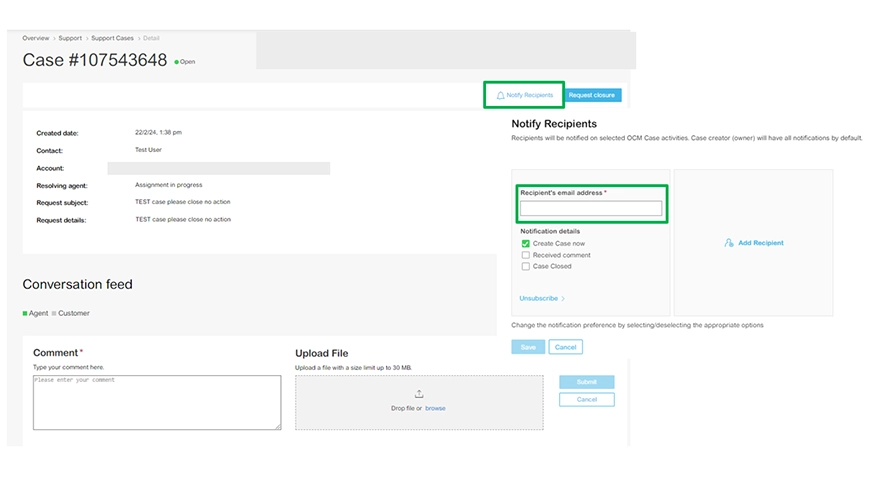This screenshot has width=875, height=492.
Task: Click the Open status indicator
Action: [185, 62]
